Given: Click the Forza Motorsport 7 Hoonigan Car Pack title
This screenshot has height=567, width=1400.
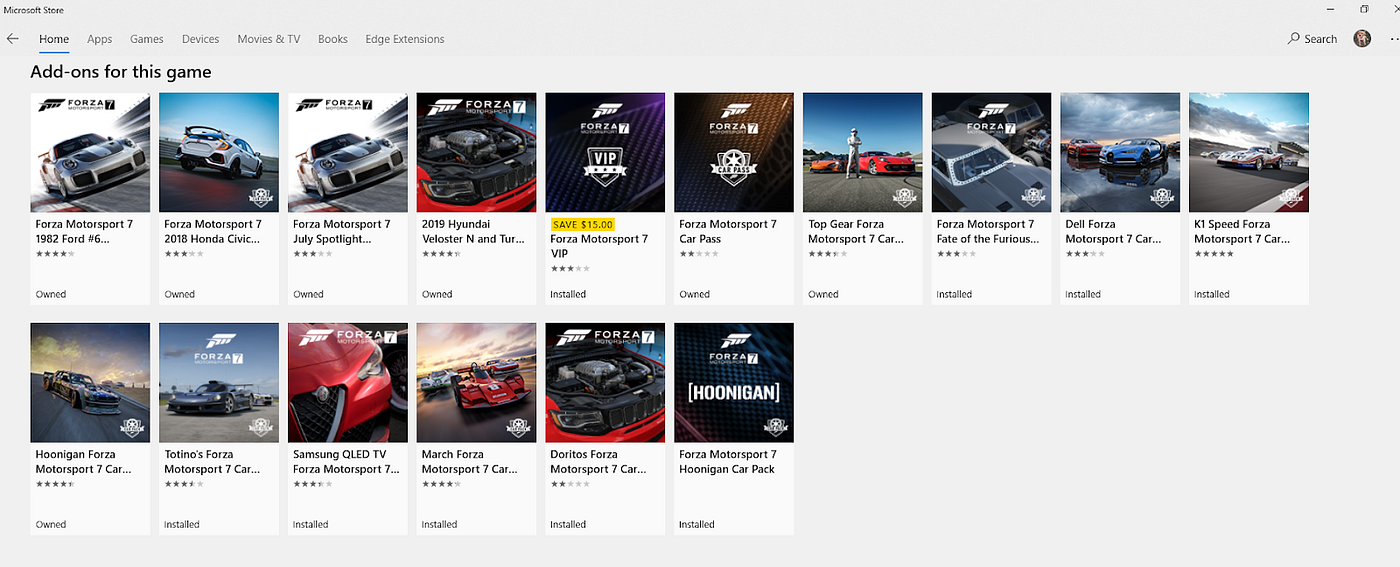Looking at the screenshot, I should pyautogui.click(x=728, y=462).
